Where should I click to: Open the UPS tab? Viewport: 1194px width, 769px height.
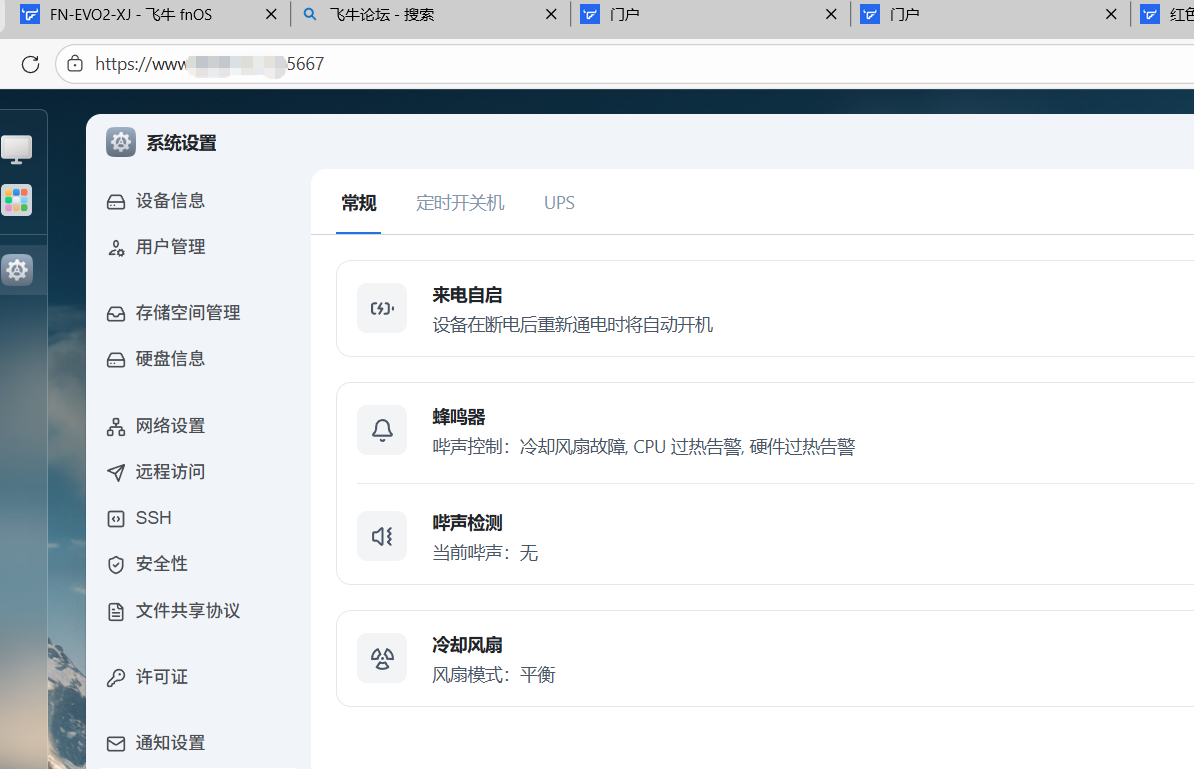(x=559, y=202)
